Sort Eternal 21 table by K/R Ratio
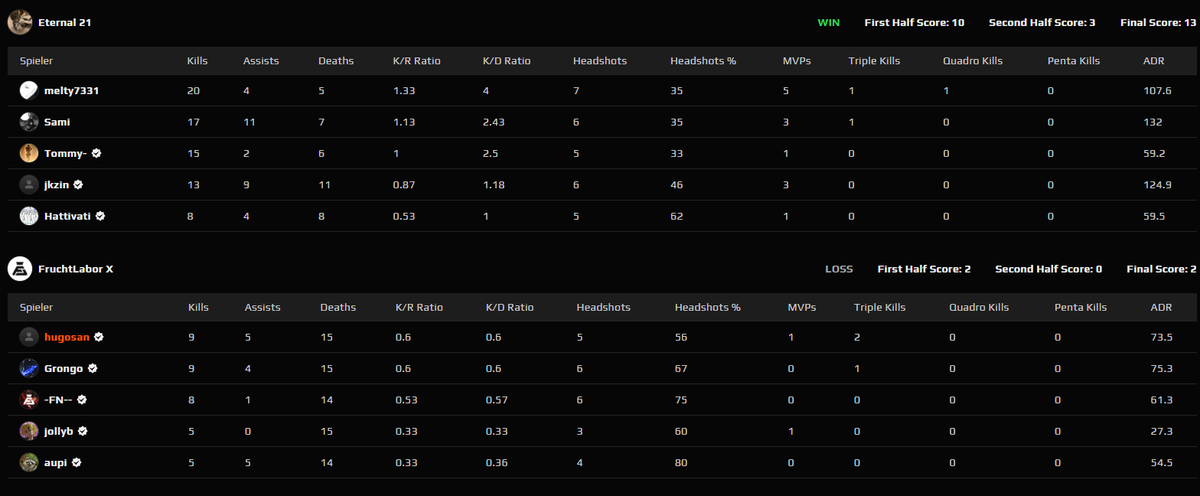This screenshot has height=496, width=1200. (x=416, y=60)
